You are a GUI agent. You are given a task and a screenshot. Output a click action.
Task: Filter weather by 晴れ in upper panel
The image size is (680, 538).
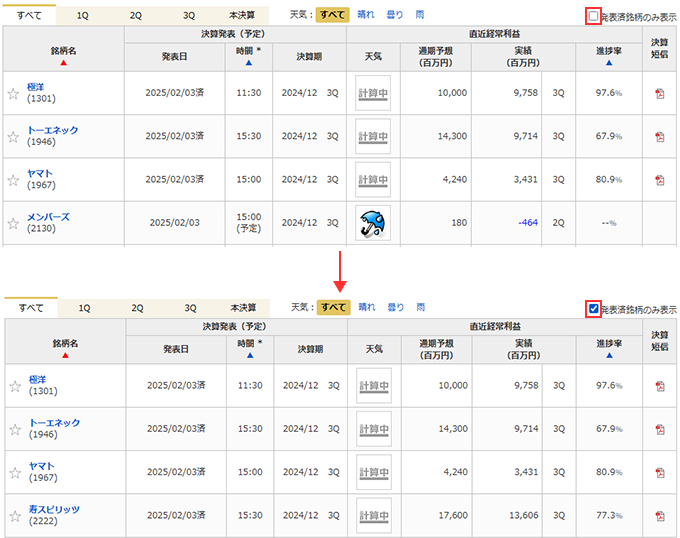pos(366,15)
